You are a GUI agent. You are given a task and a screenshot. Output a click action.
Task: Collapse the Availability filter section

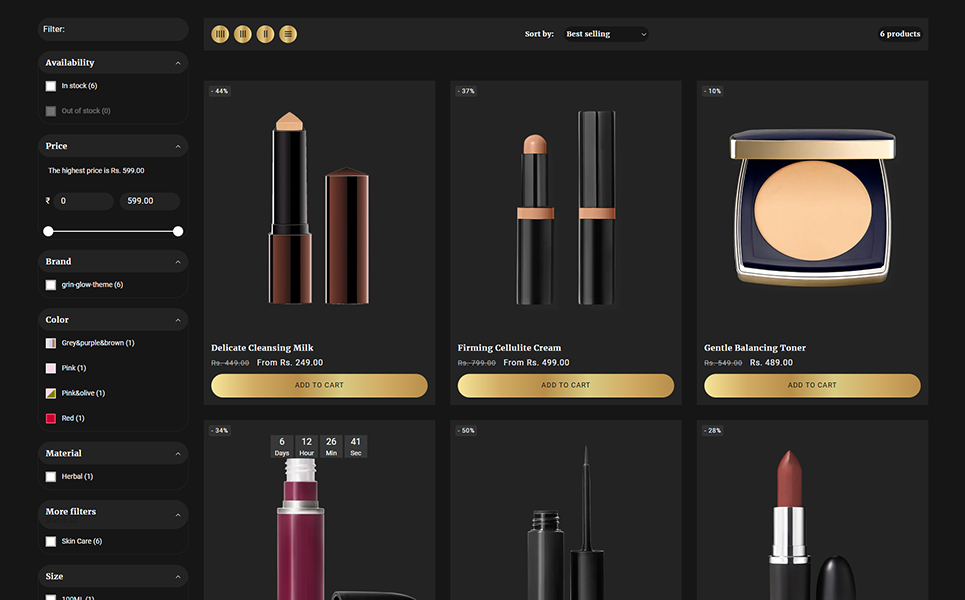click(178, 63)
